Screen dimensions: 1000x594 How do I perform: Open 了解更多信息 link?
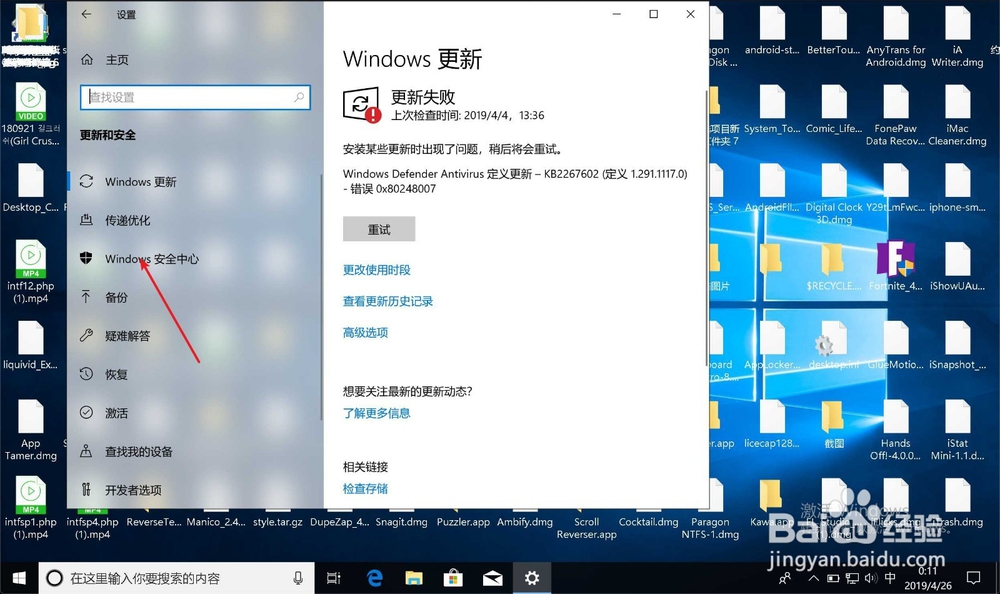pyautogui.click(x=377, y=413)
